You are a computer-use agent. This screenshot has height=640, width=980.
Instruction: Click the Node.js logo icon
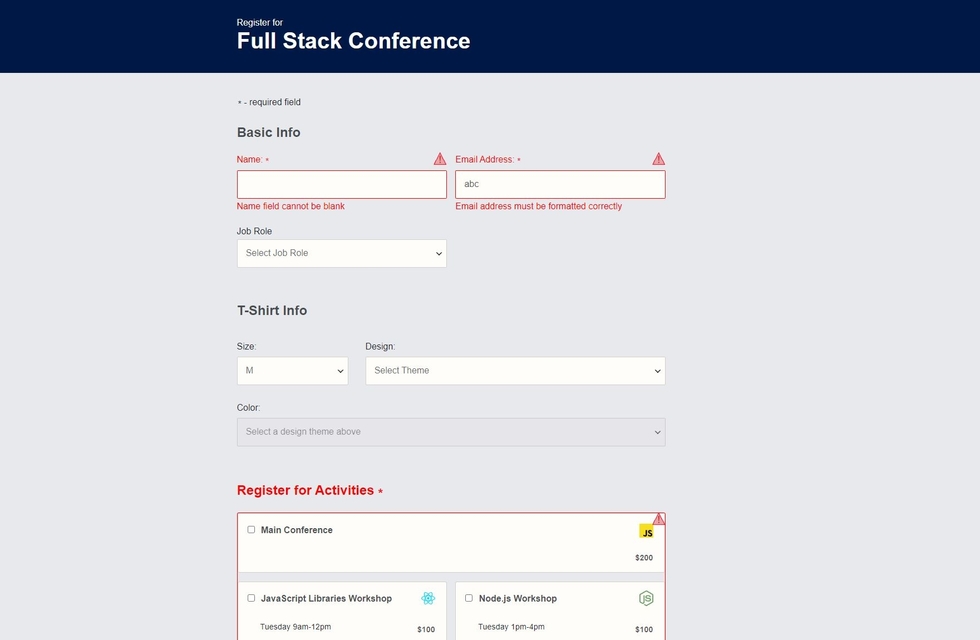646,598
